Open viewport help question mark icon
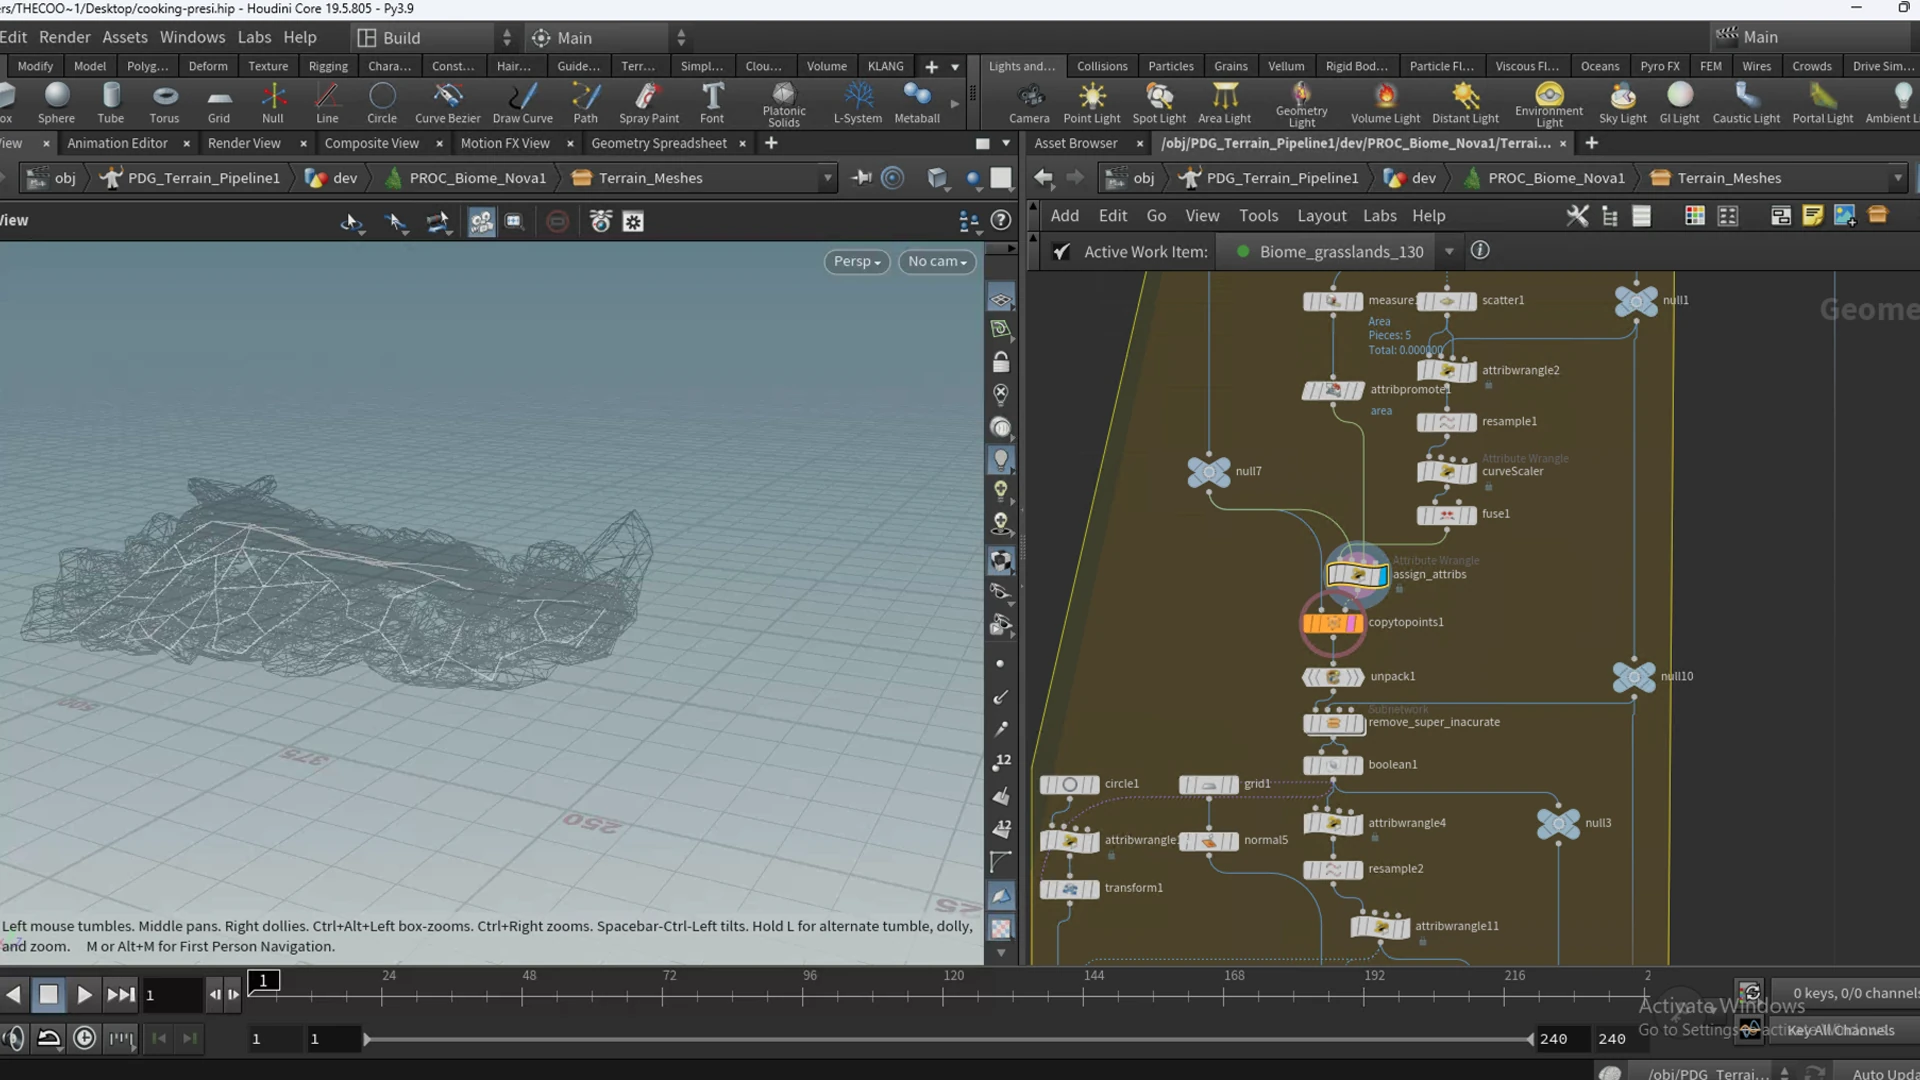 coord(1000,220)
